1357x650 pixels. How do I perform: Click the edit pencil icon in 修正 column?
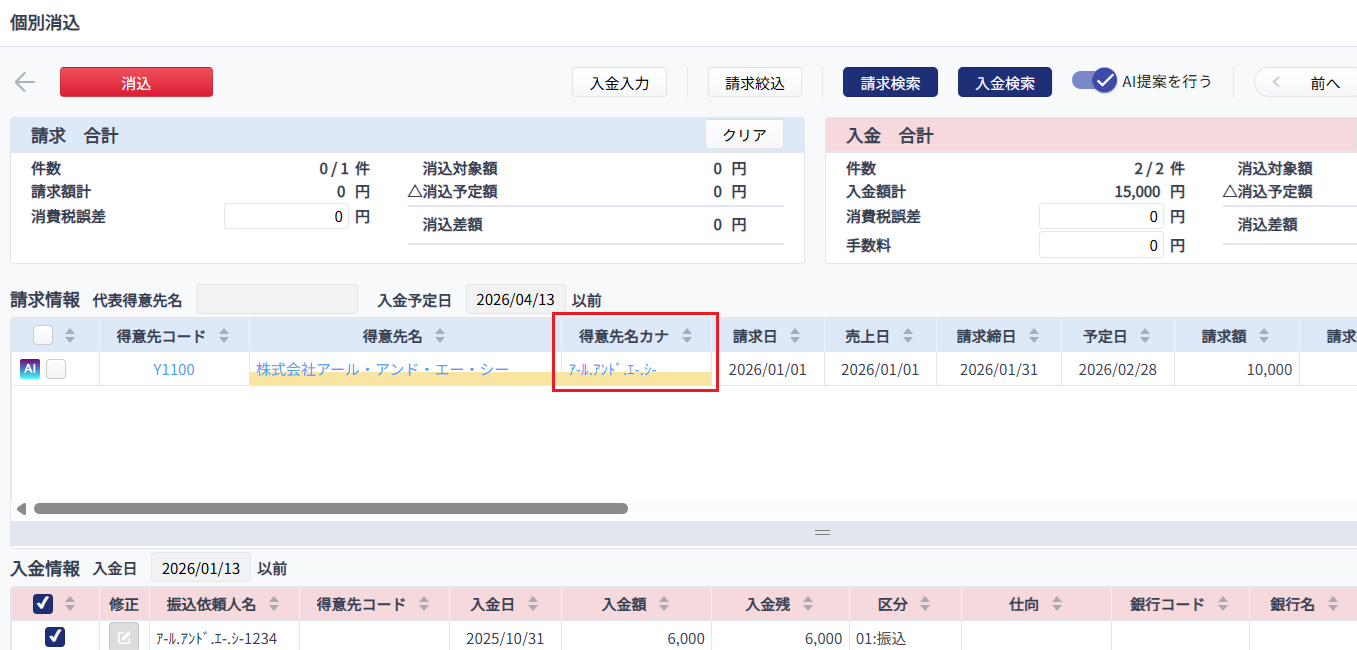[x=124, y=638]
